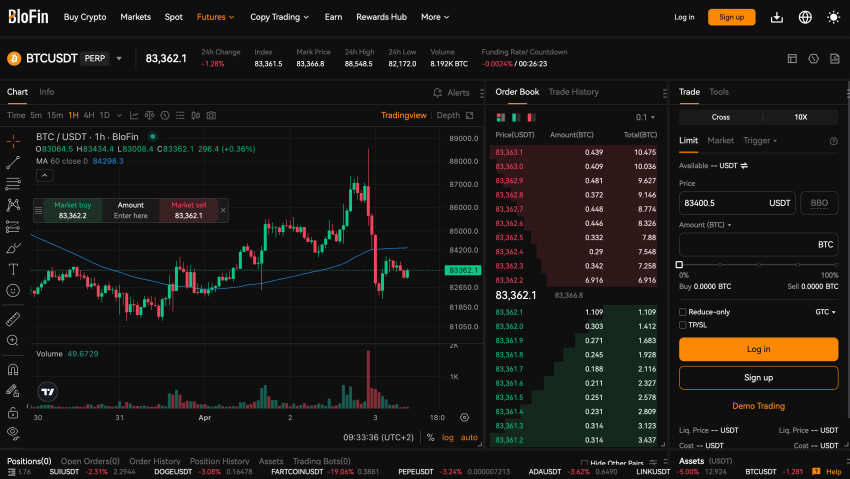Viewport: 850px width, 479px height.
Task: Open Order History tab
Action: pyautogui.click(x=154, y=461)
